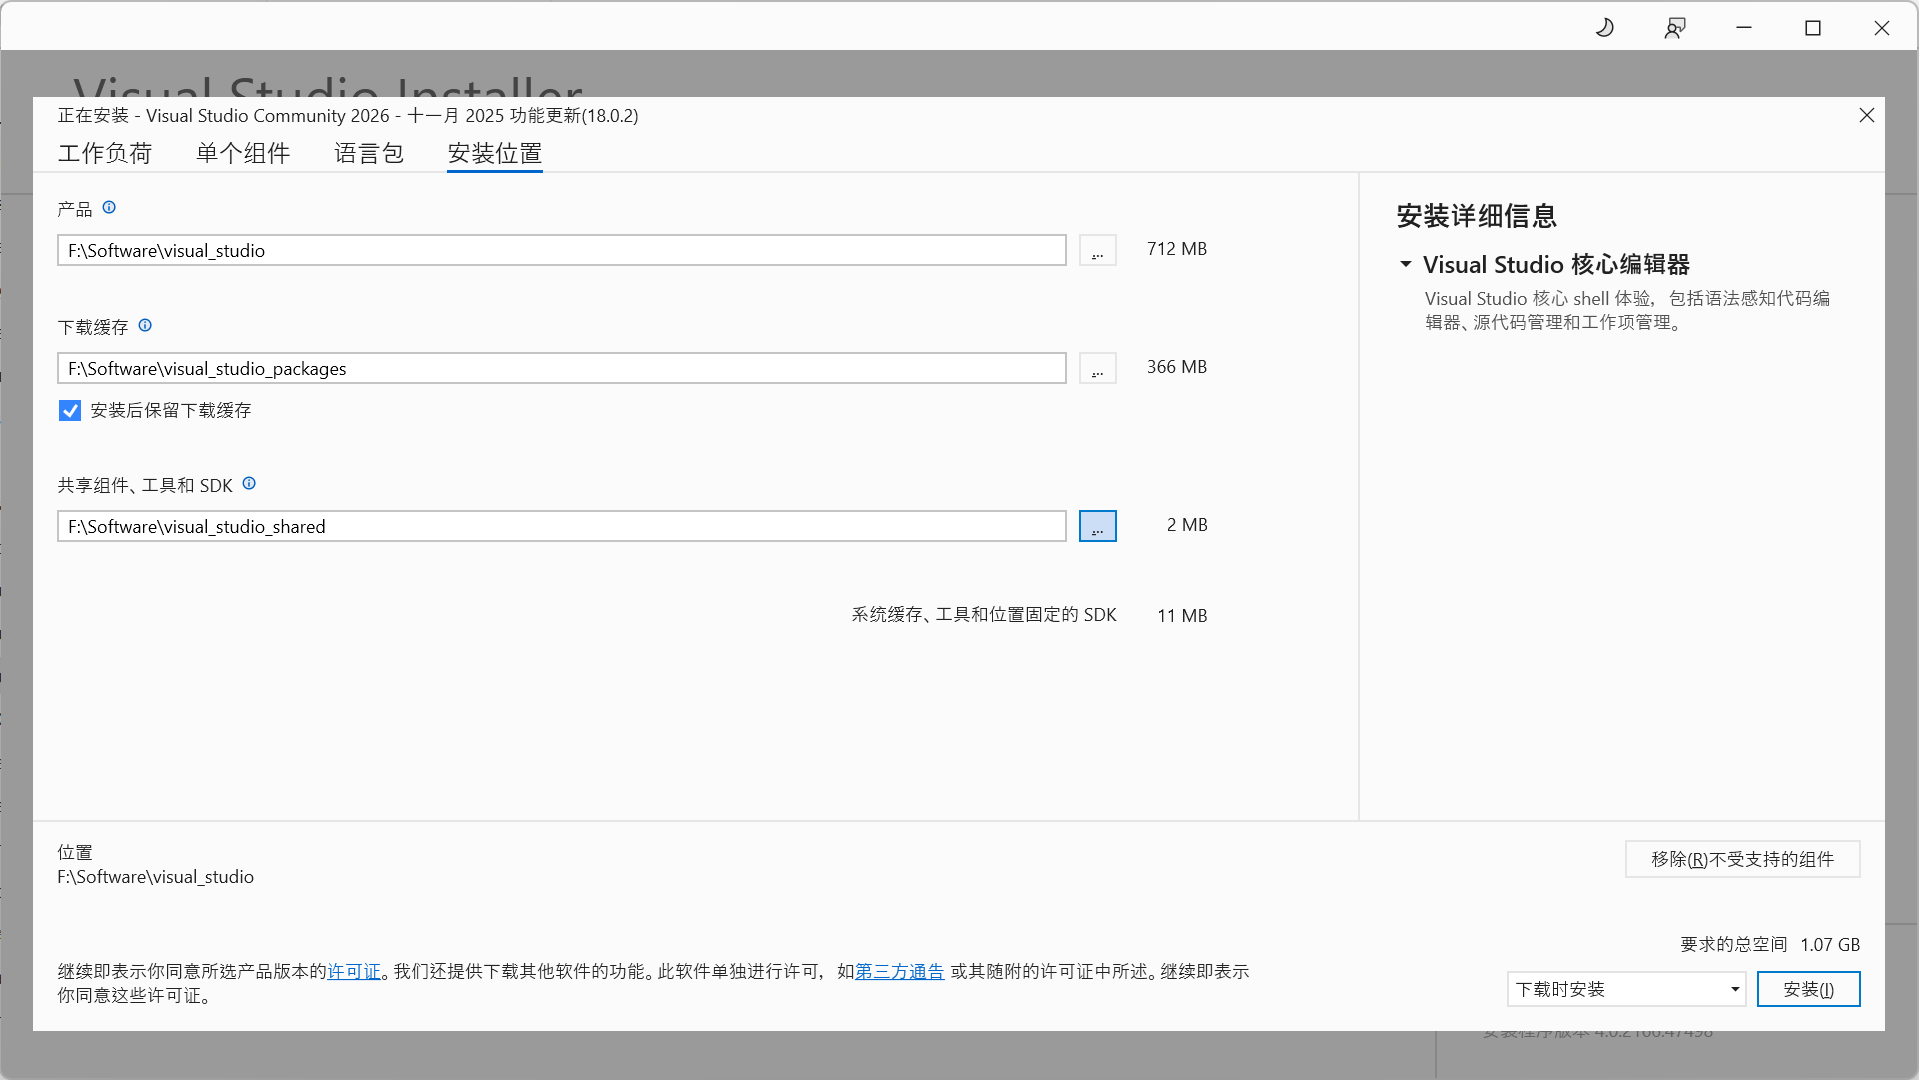The image size is (1919, 1080).
Task: Uncheck 安装后保留下载缓存 checkbox
Action: pyautogui.click(x=70, y=411)
